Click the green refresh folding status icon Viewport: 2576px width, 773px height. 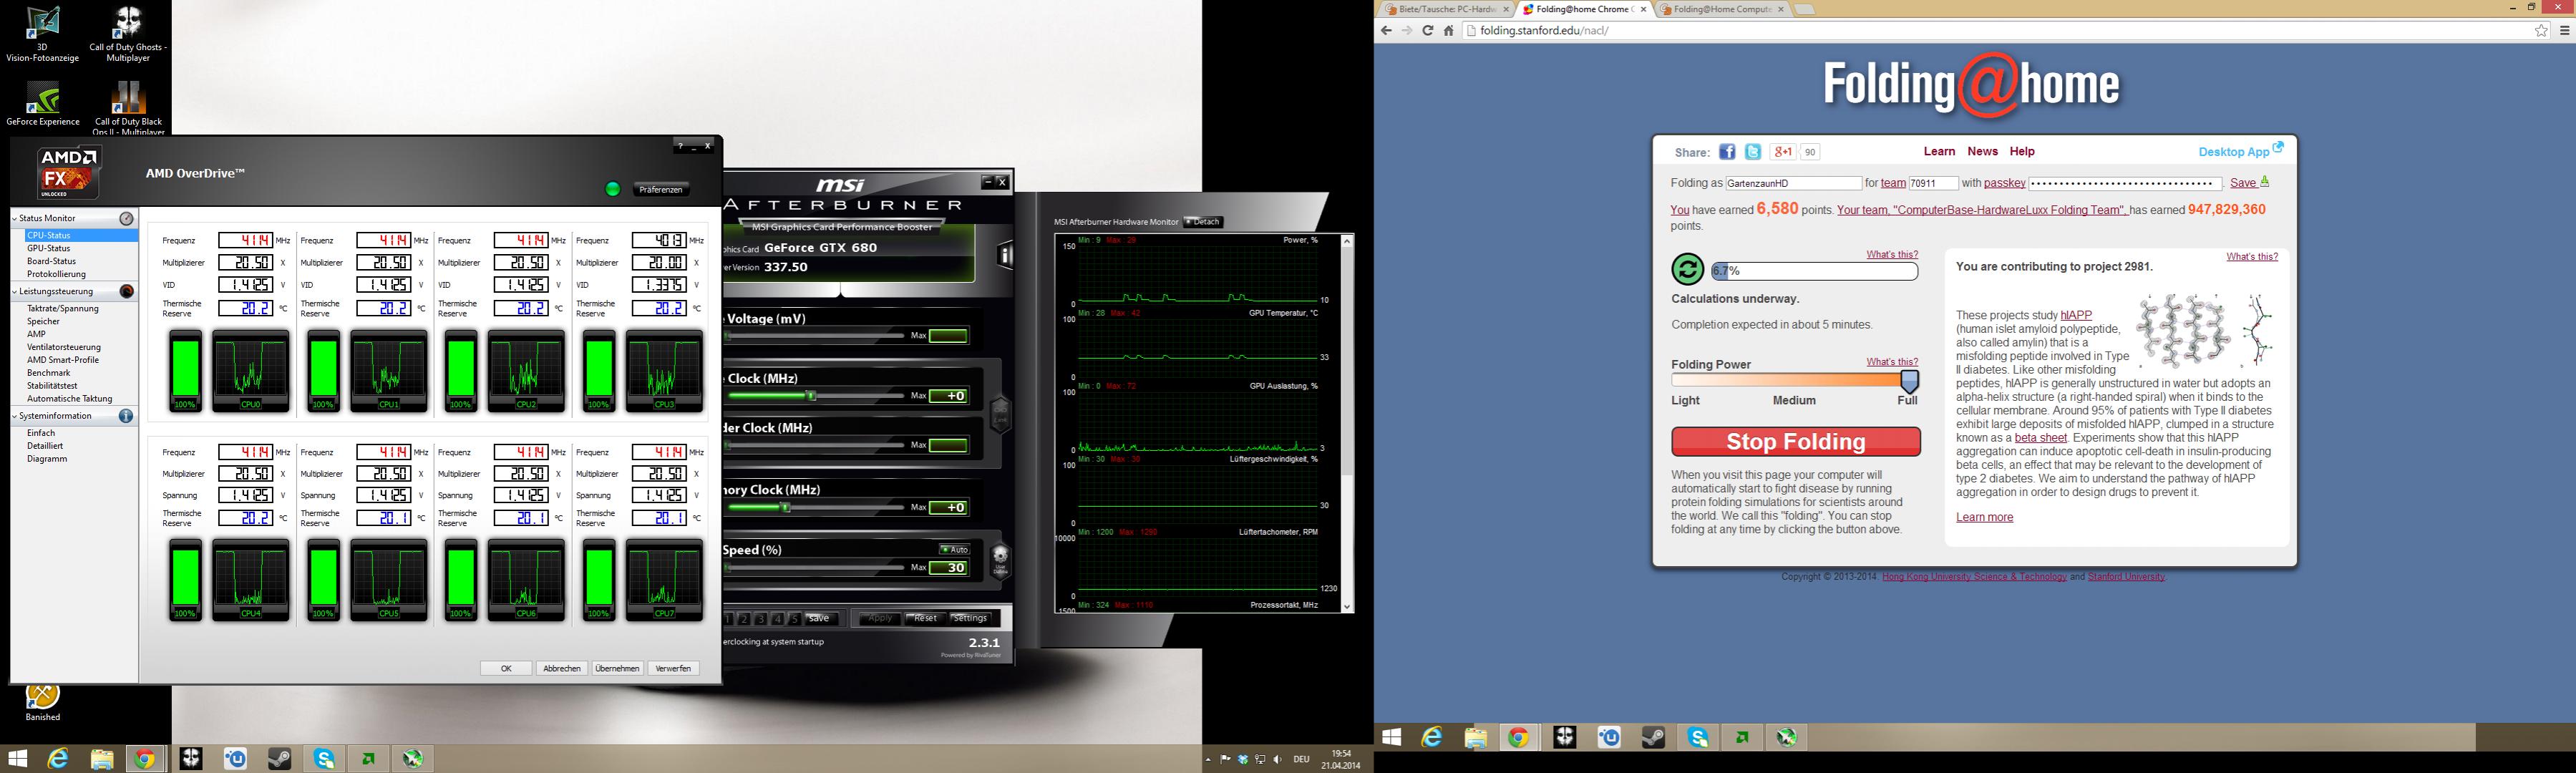click(x=1687, y=269)
